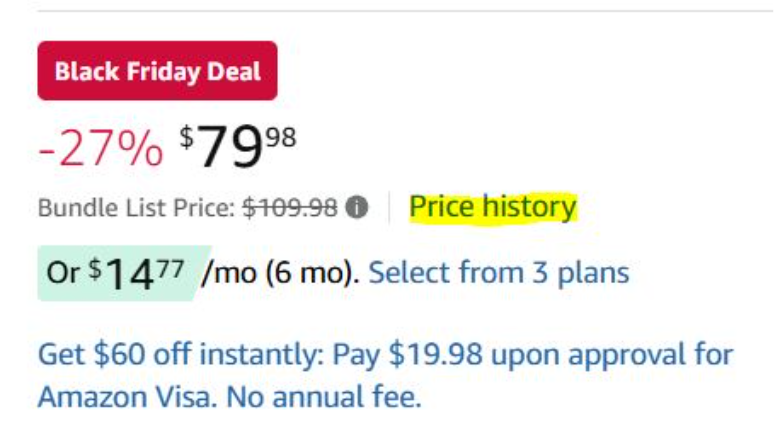The image size is (775, 436).
Task: Click the divider between info icon and Price history
Action: [389, 208]
